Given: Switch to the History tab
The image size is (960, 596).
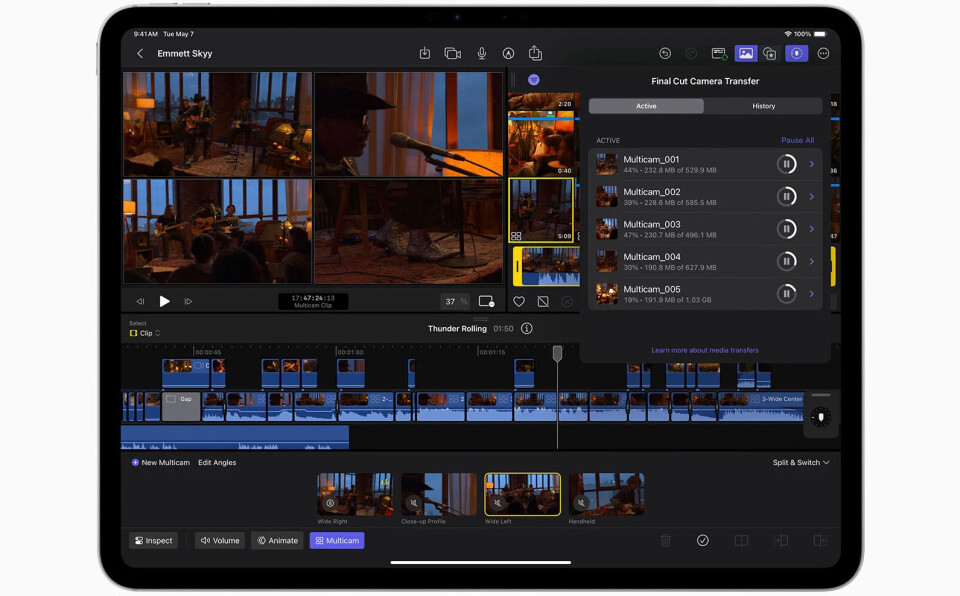Looking at the screenshot, I should click(x=763, y=106).
